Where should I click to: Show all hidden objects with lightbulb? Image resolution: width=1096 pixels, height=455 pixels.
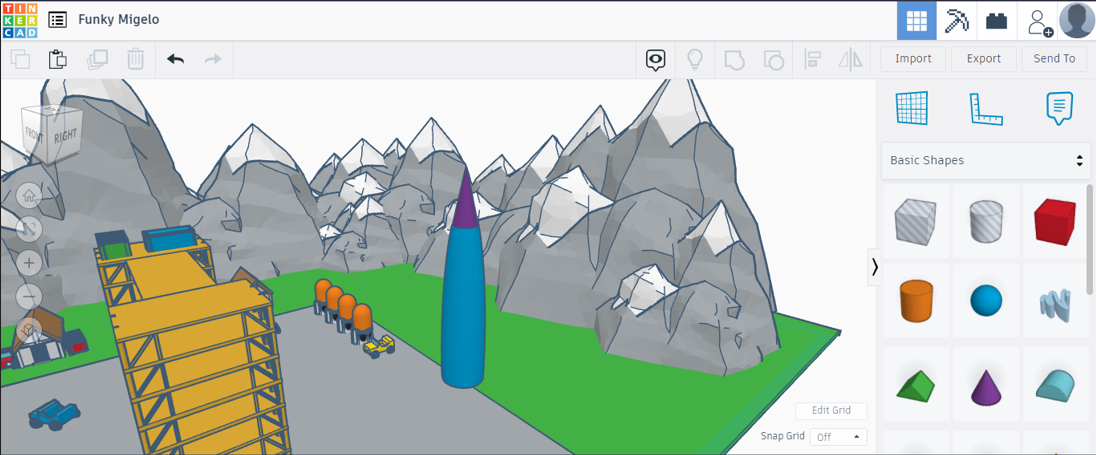pyautogui.click(x=695, y=59)
